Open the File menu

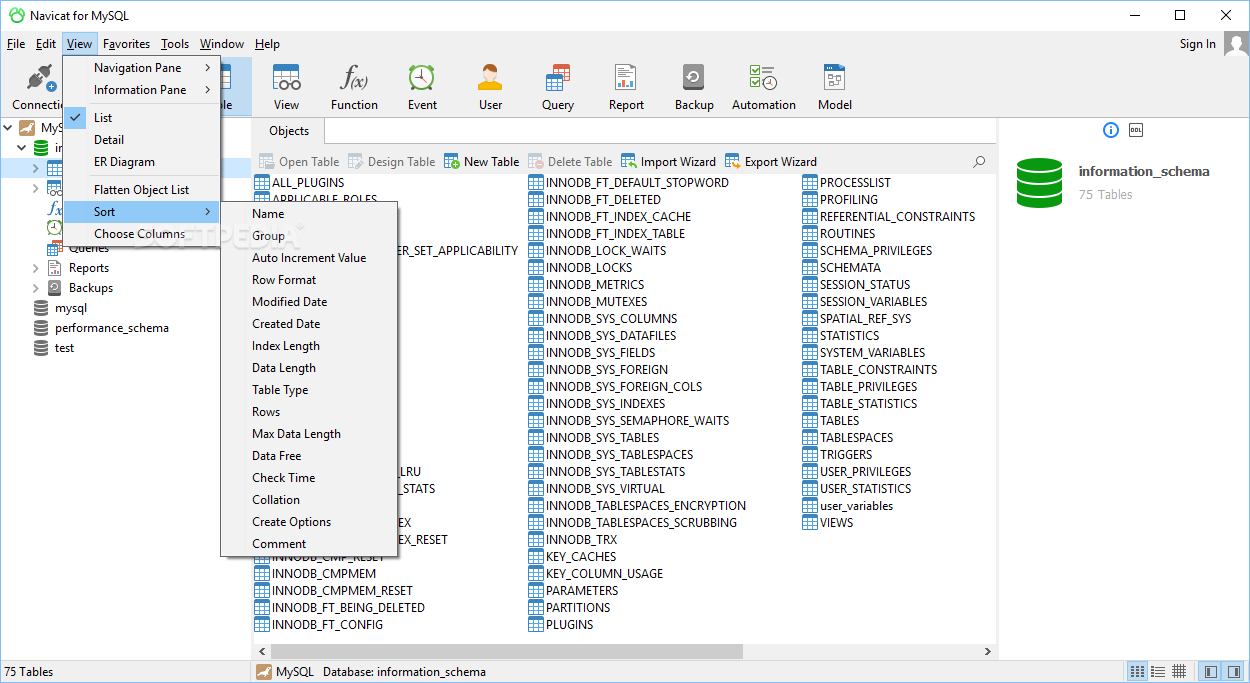(x=16, y=44)
